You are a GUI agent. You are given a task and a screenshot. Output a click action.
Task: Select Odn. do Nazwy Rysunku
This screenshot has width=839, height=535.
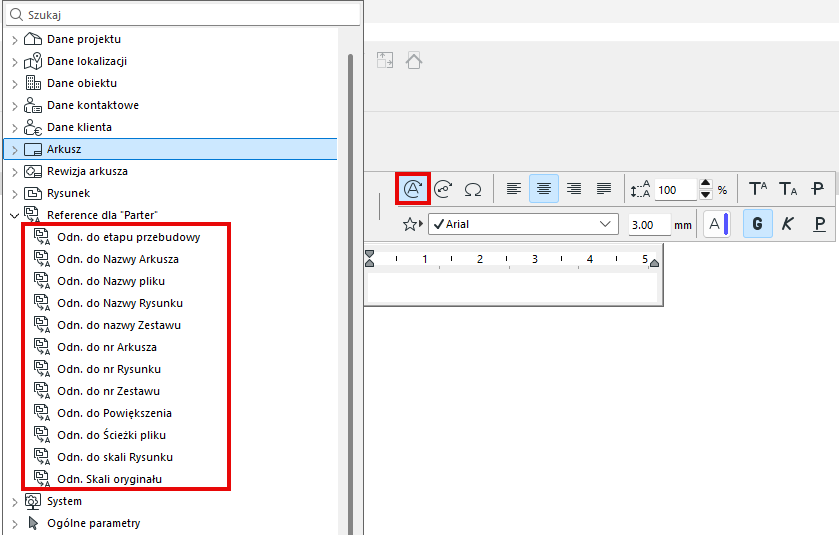click(120, 303)
